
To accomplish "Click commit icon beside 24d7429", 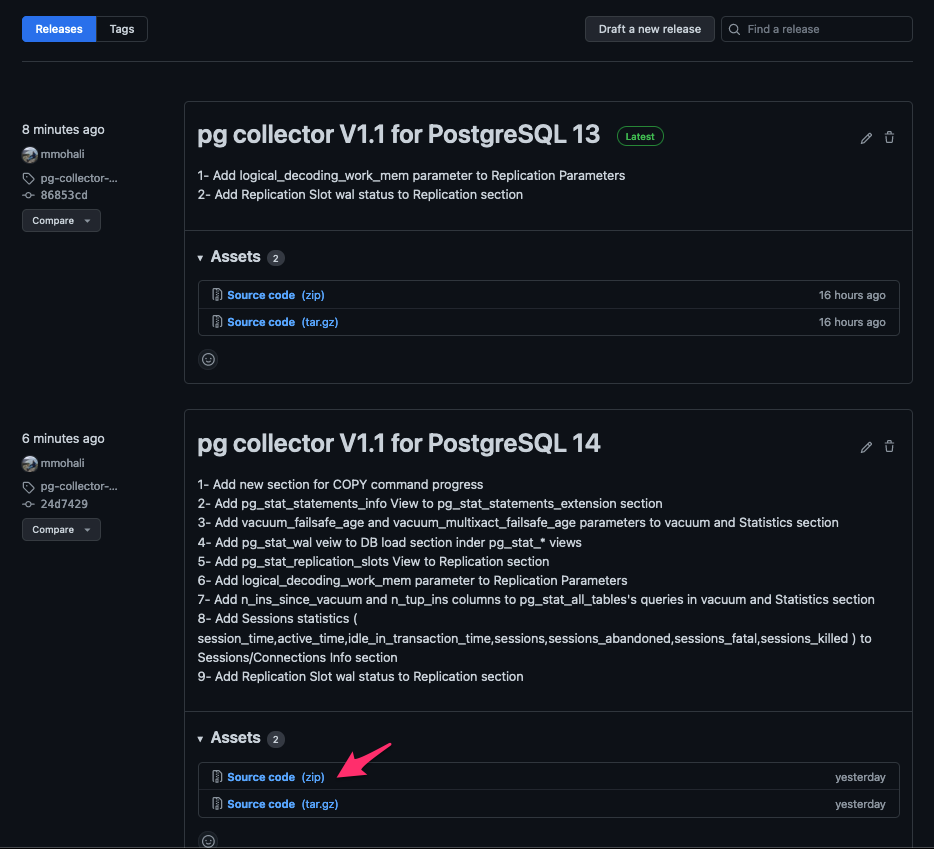I will [28, 504].
